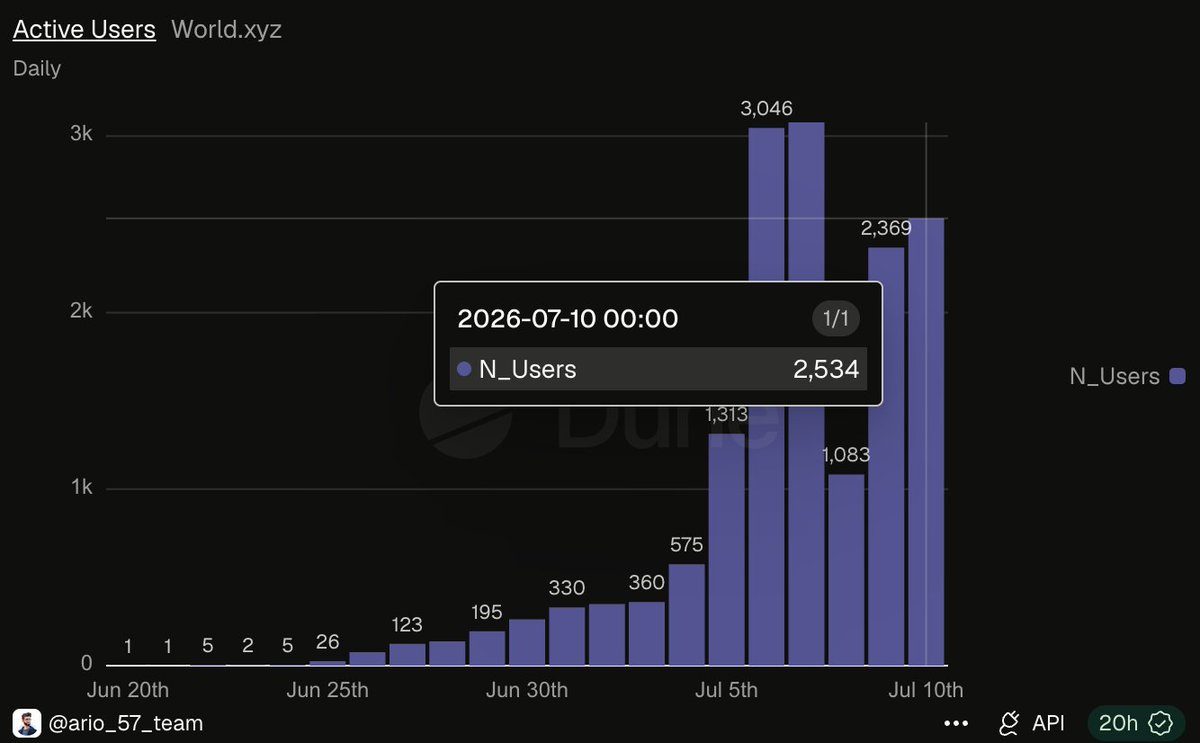
Task: Click the tooltip date 2026-07-10 00:00
Action: tap(567, 319)
